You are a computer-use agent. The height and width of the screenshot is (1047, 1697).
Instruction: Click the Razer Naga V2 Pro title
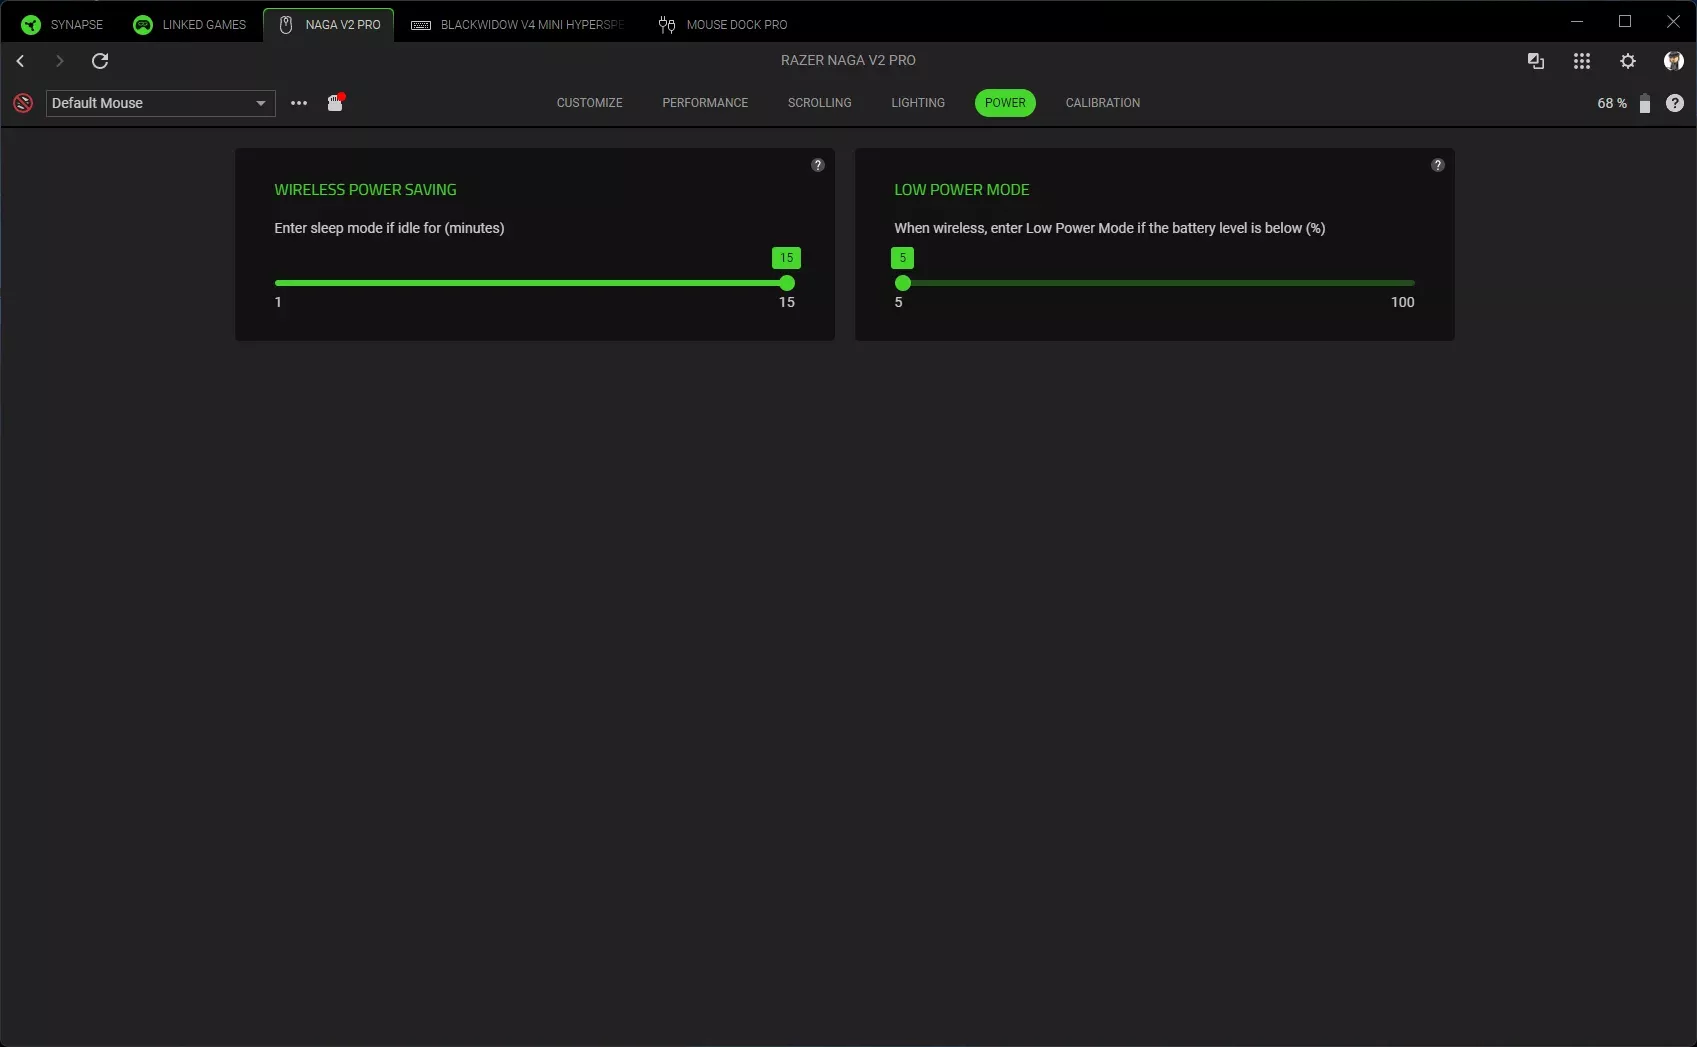pos(848,60)
